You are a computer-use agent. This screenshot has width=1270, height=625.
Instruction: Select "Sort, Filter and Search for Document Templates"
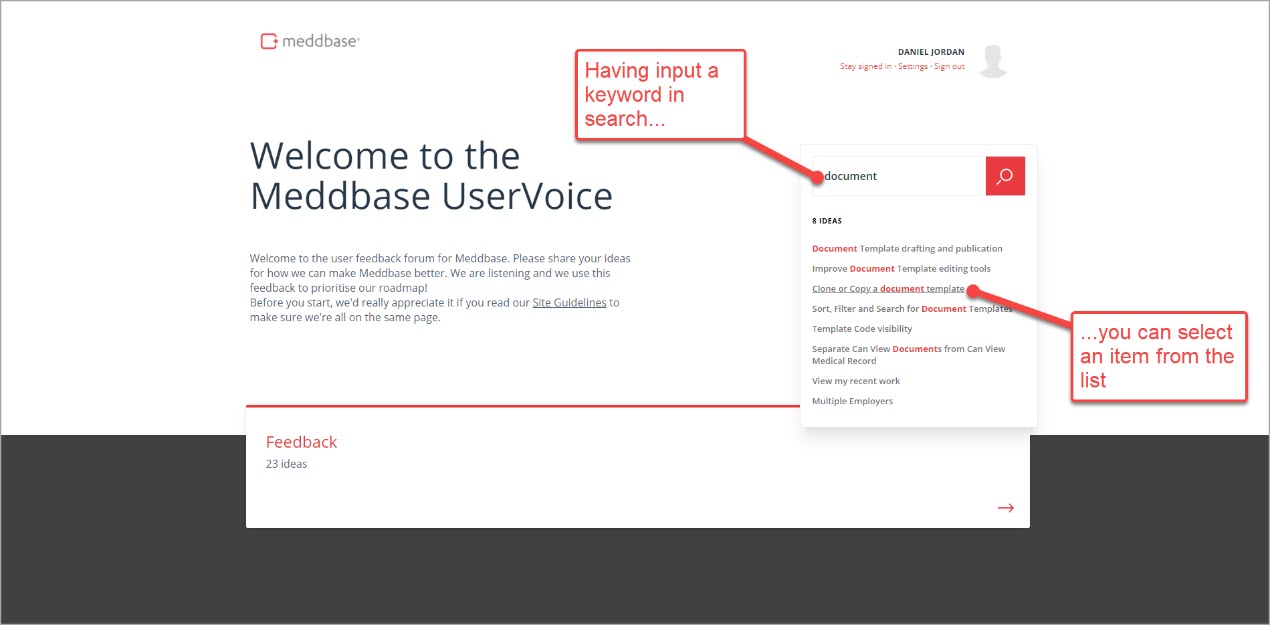coord(912,308)
